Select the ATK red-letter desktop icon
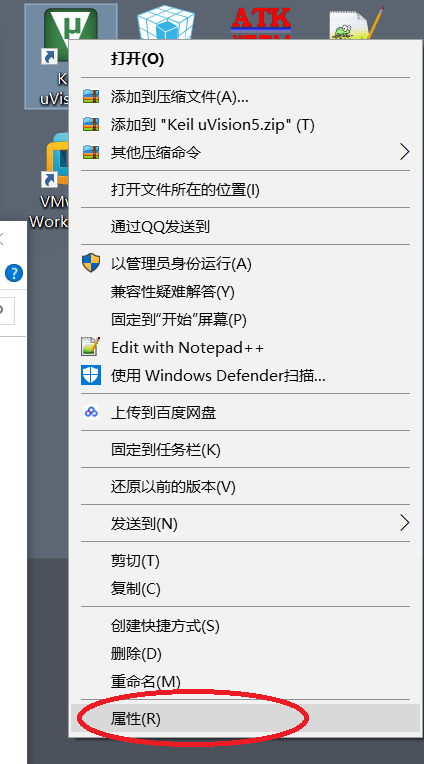Image resolution: width=424 pixels, height=764 pixels. pyautogui.click(x=261, y=22)
